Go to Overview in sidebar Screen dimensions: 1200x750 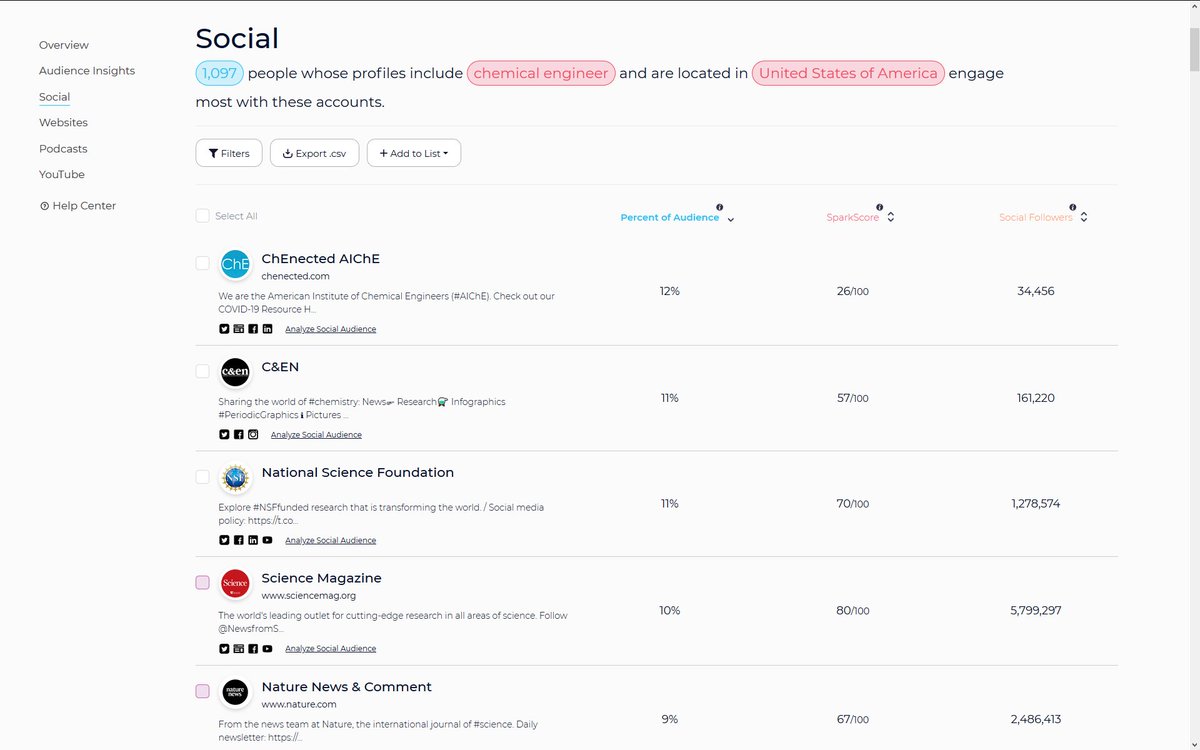coord(64,45)
